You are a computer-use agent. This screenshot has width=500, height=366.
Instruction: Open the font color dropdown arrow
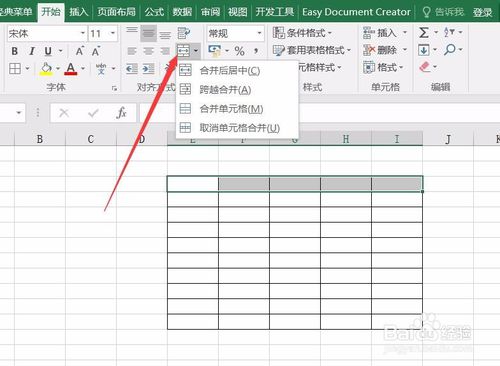click(x=83, y=69)
